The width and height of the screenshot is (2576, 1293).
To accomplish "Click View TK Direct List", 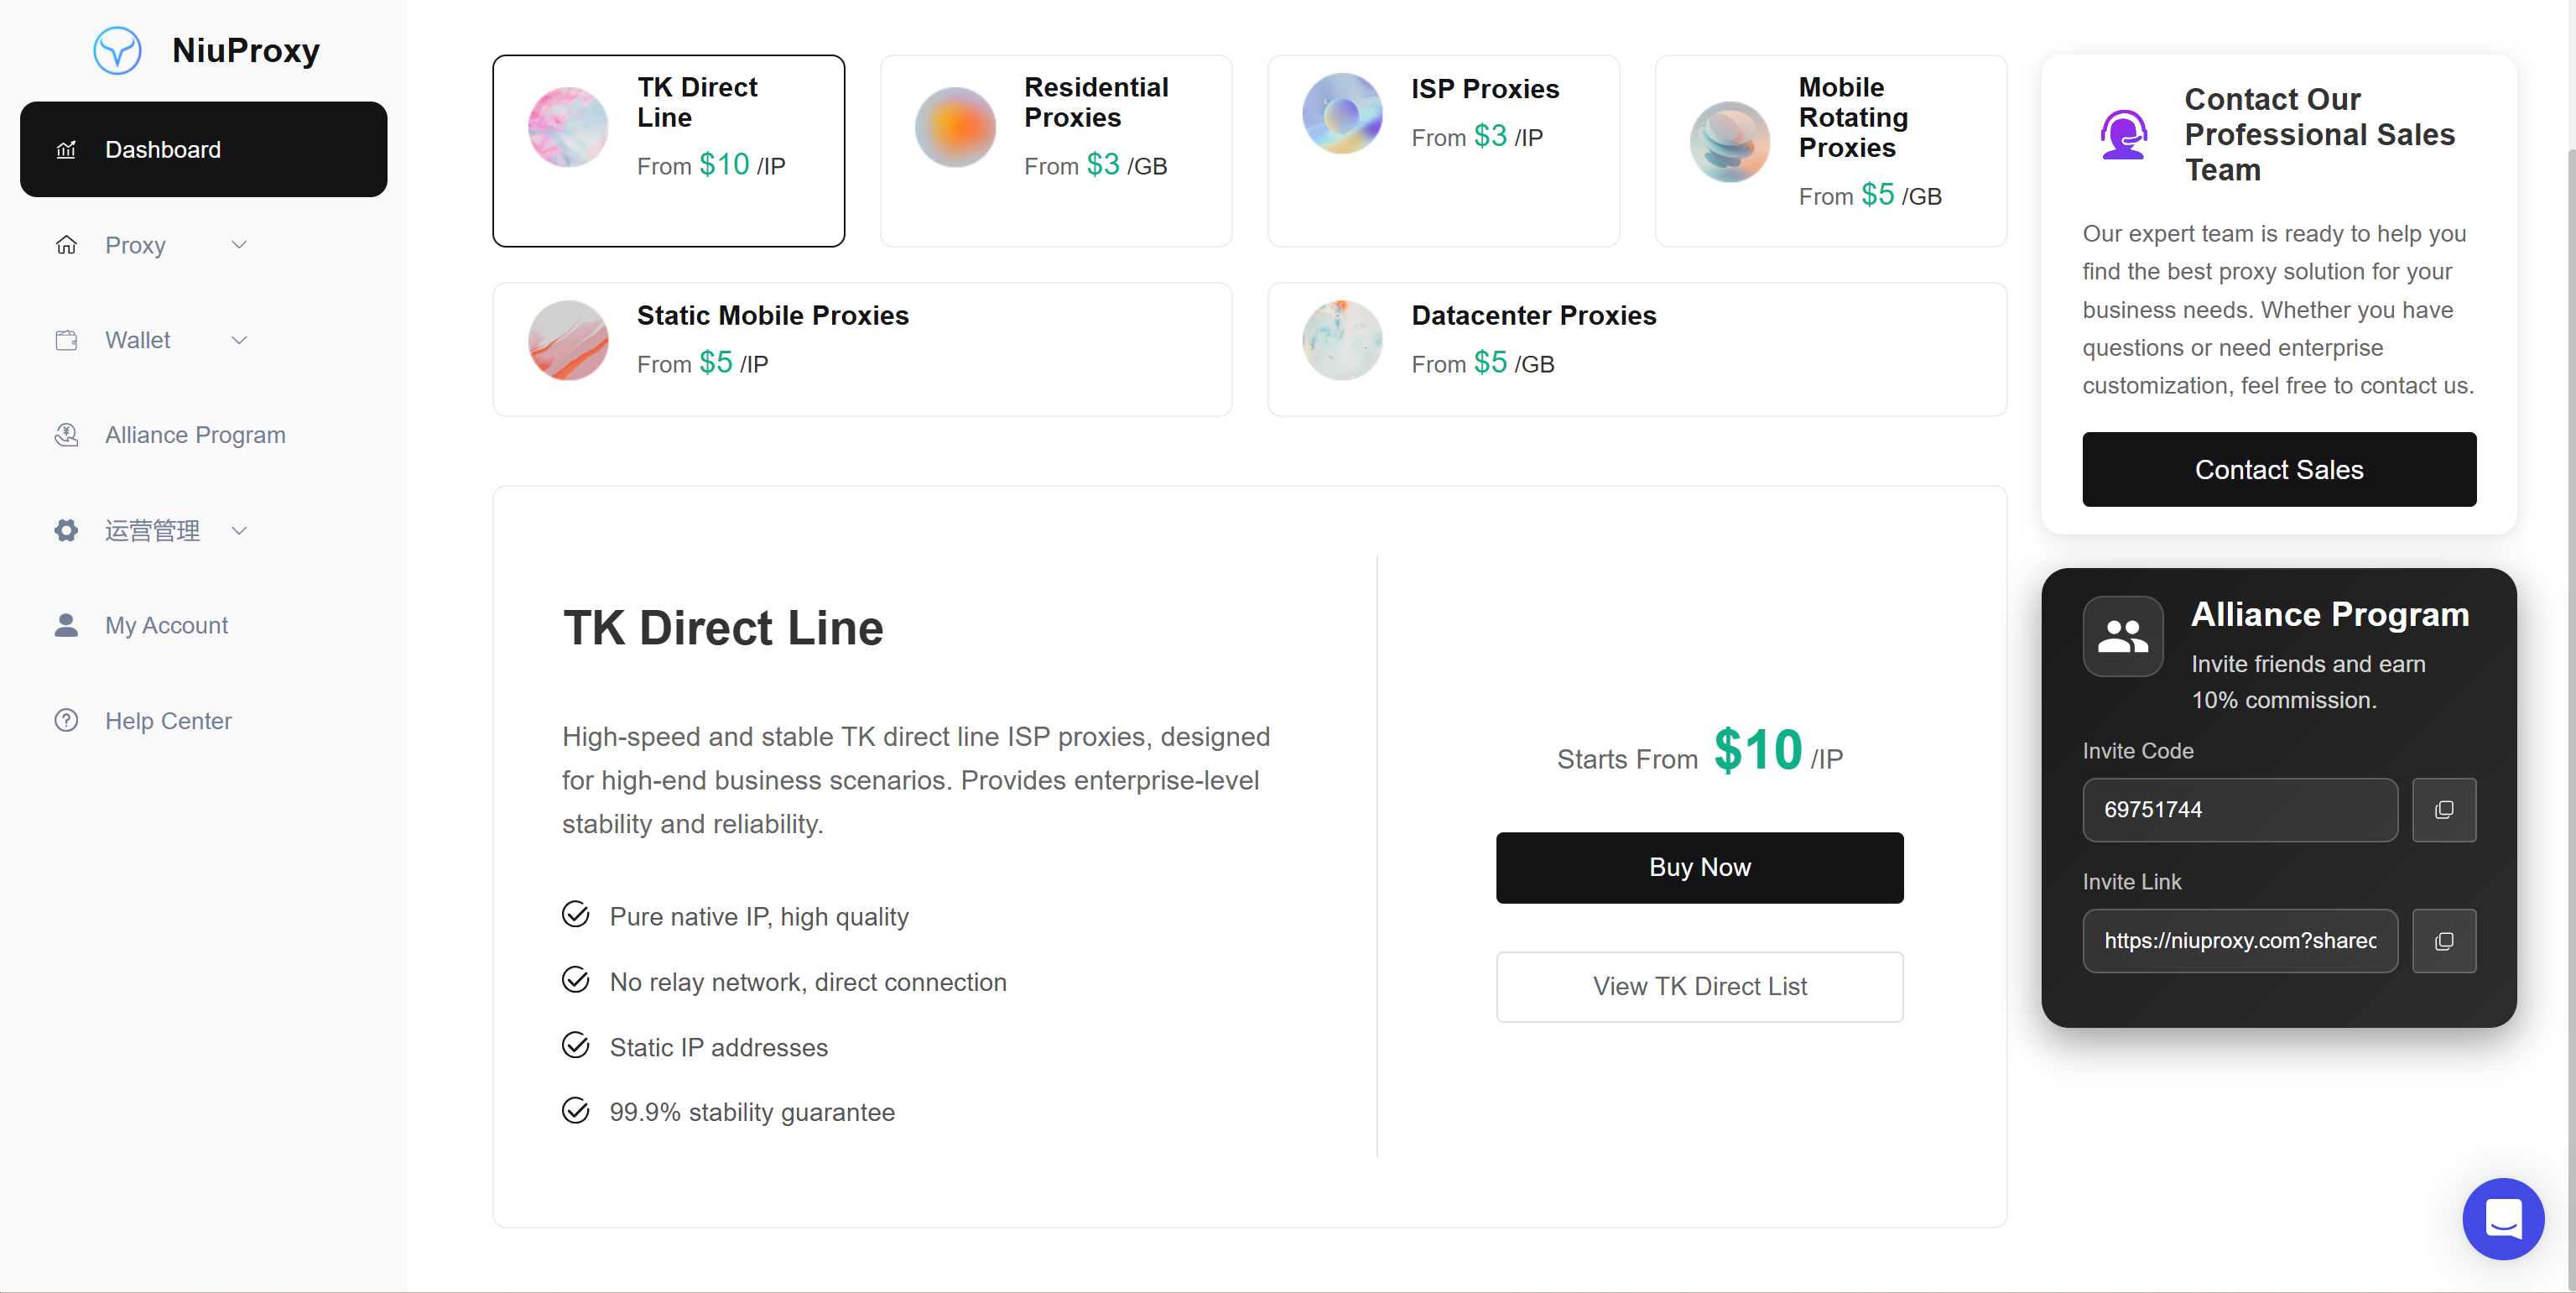I will [1699, 986].
